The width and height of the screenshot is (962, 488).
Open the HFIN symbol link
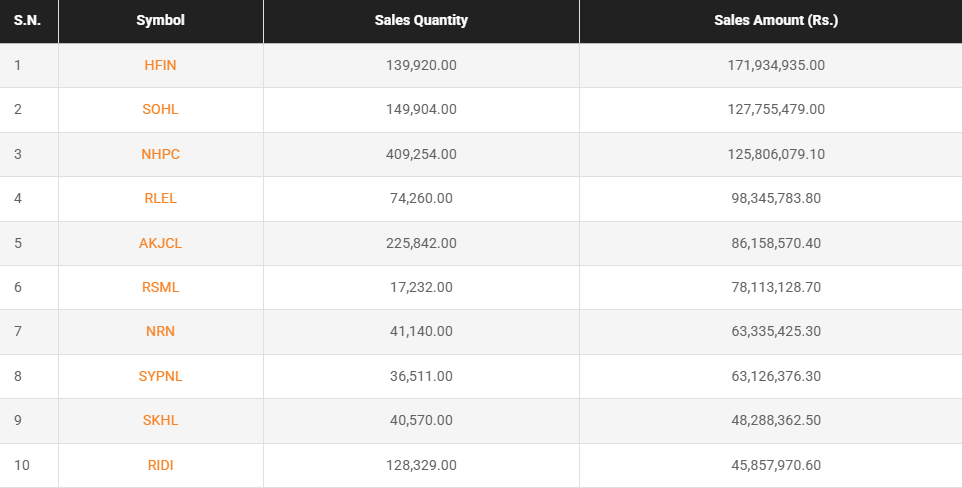(160, 65)
